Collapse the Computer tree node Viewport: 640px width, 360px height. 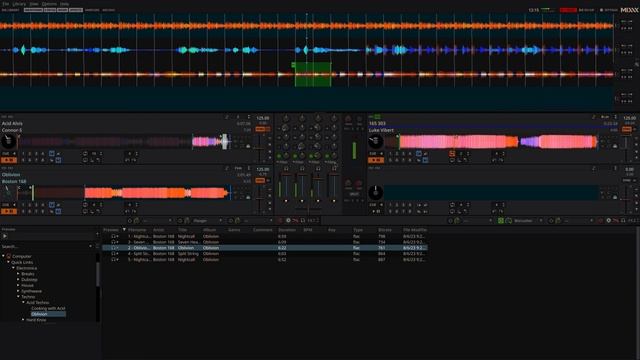point(3,256)
